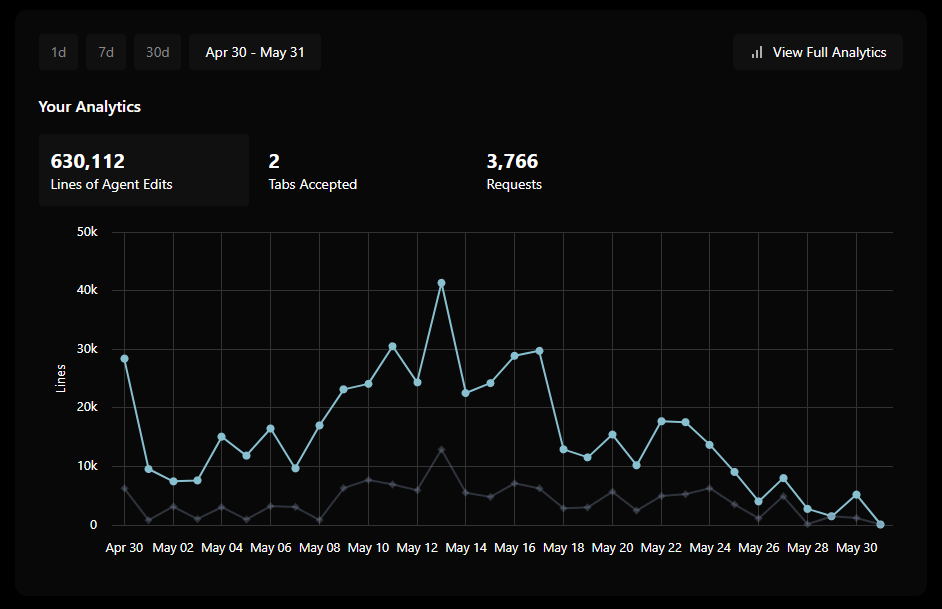The width and height of the screenshot is (942, 609).
Task: Select the 1d time range
Action: point(58,52)
